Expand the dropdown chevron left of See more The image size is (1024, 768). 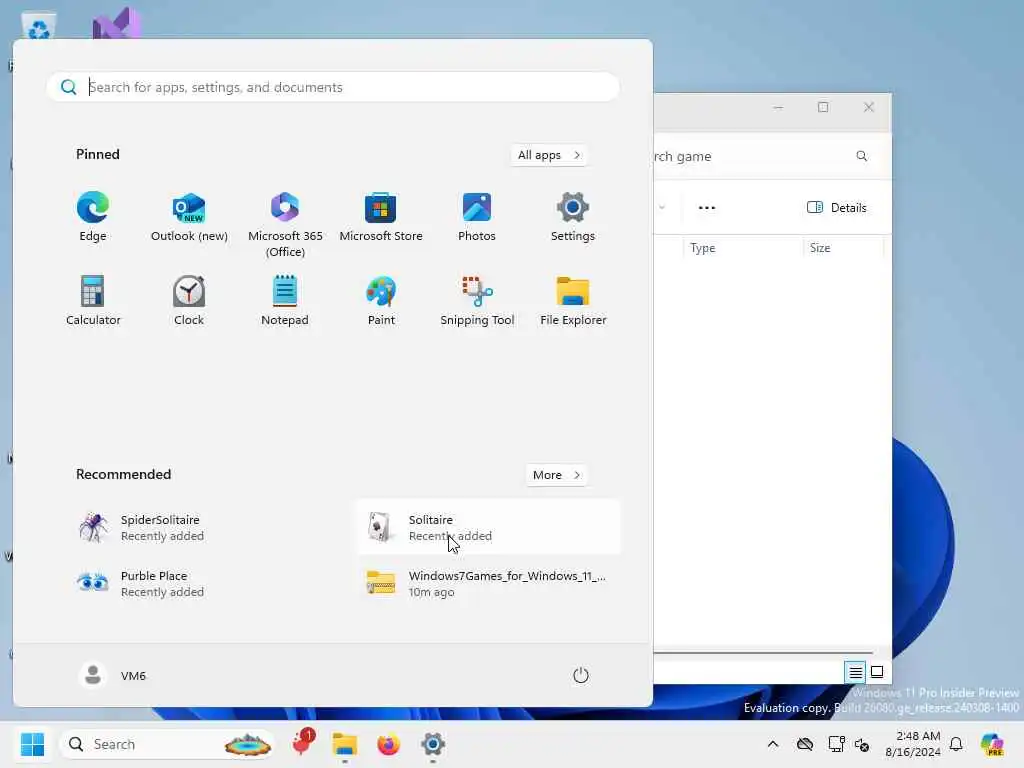click(x=662, y=208)
